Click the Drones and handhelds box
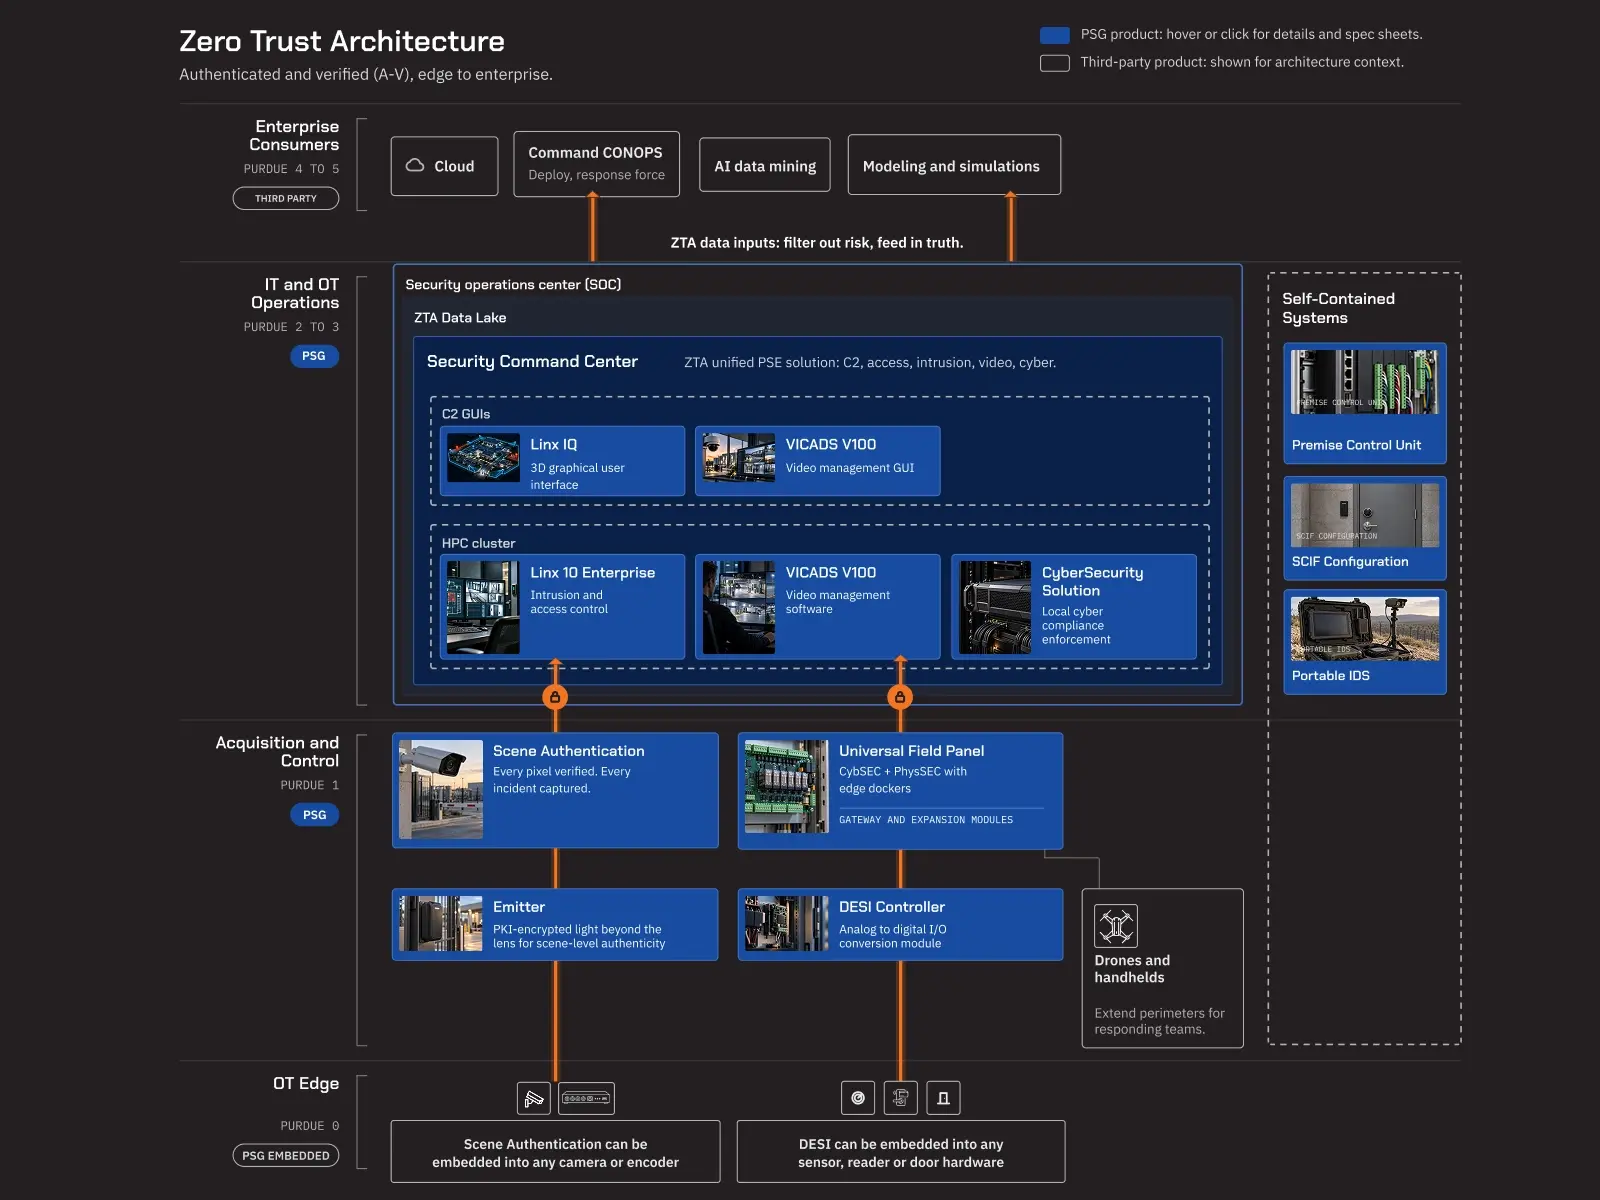Viewport: 1600px width, 1200px height. click(x=1163, y=968)
